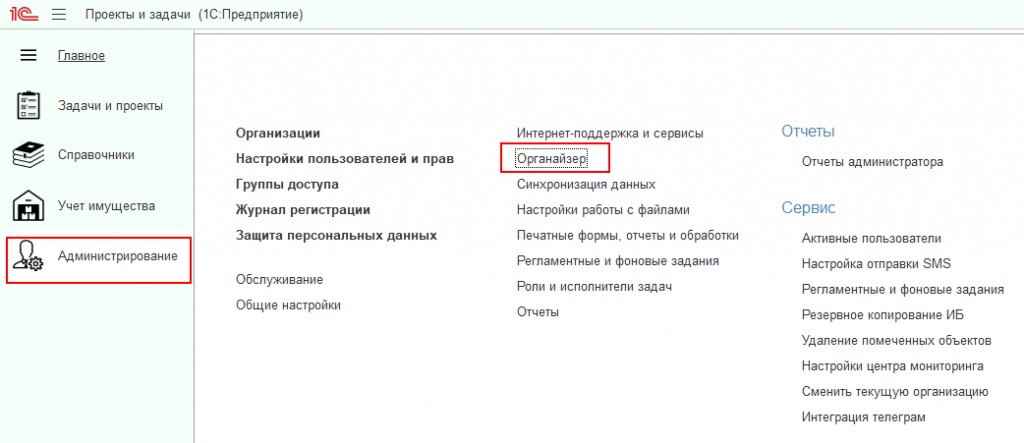The image size is (1024, 443).
Task: Go to Главное section
Action: coord(82,56)
